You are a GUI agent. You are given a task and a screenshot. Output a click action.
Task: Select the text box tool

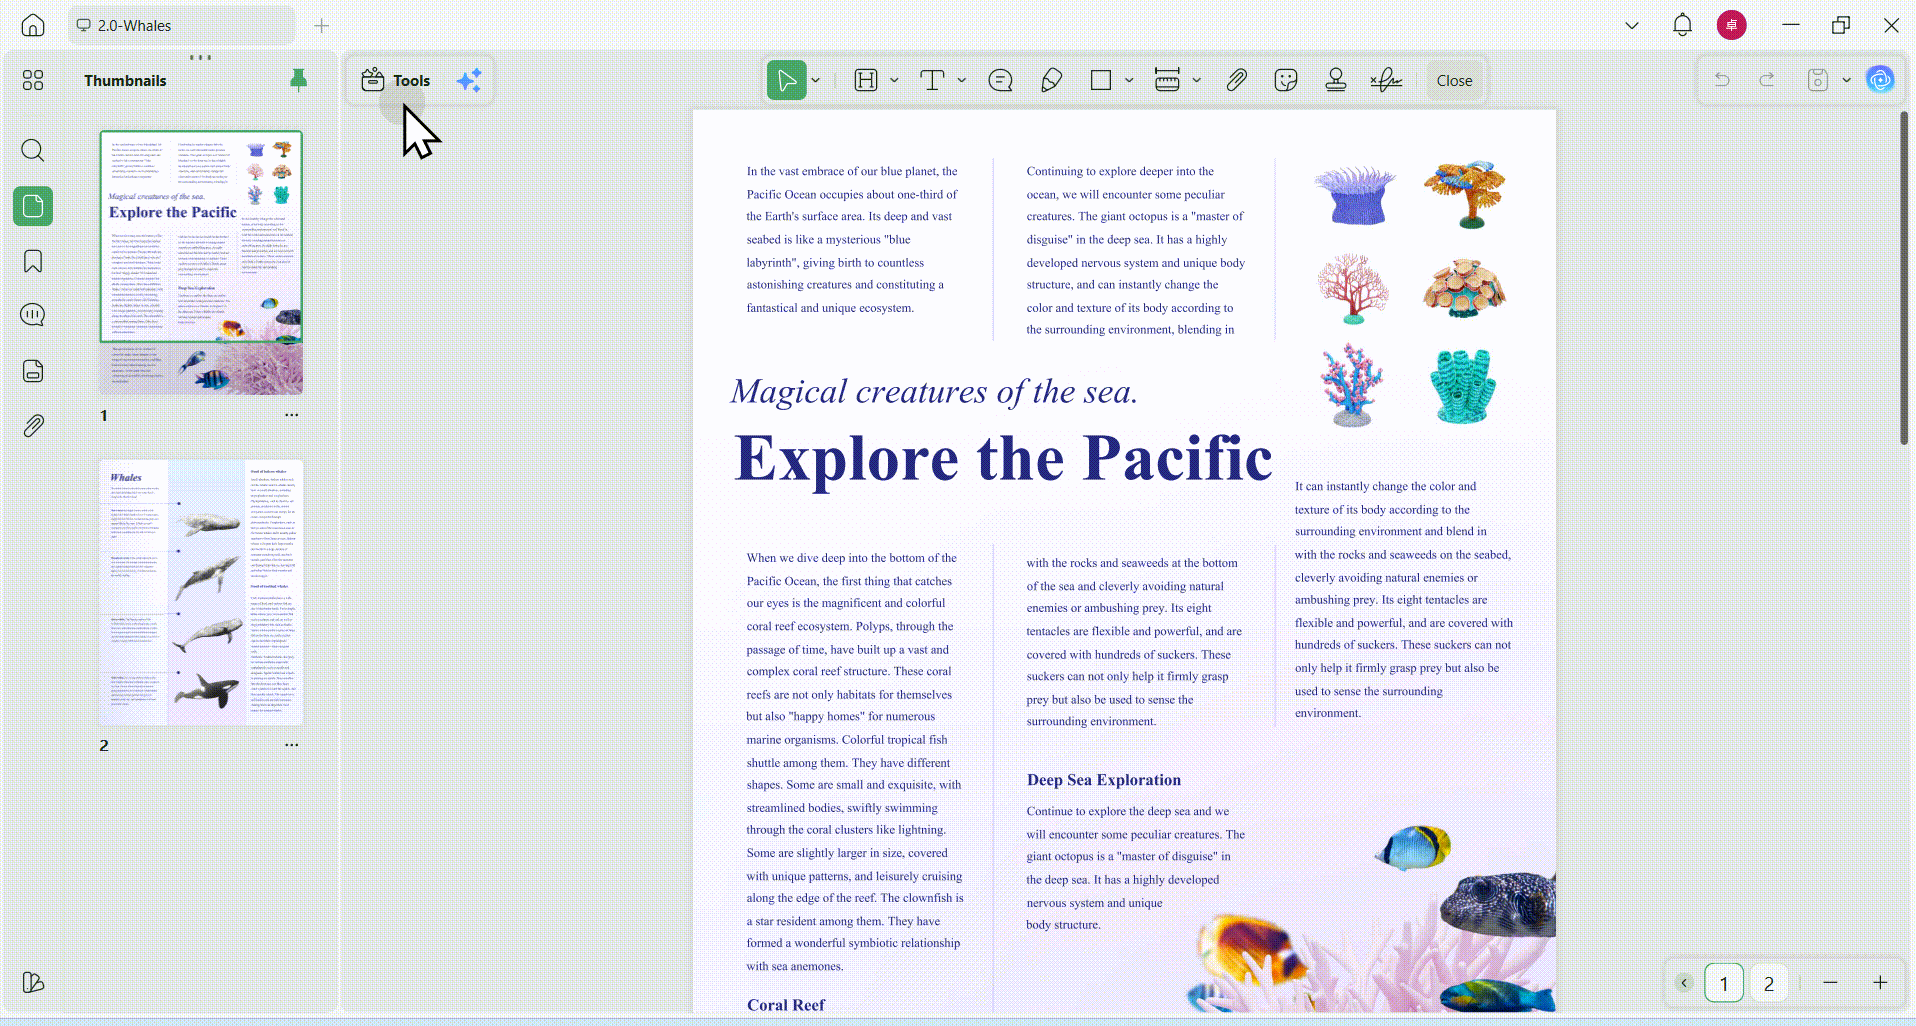pos(932,80)
